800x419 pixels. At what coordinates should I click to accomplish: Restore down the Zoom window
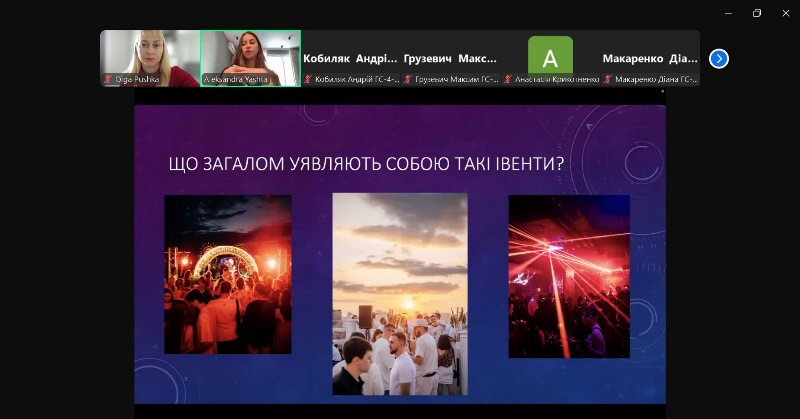(757, 13)
